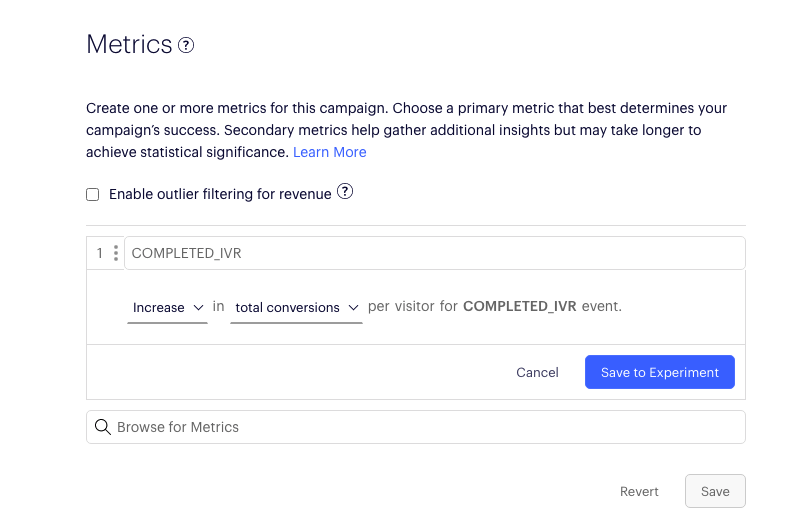The height and width of the screenshot is (530, 807).
Task: Click Save to Experiment button
Action: (660, 372)
